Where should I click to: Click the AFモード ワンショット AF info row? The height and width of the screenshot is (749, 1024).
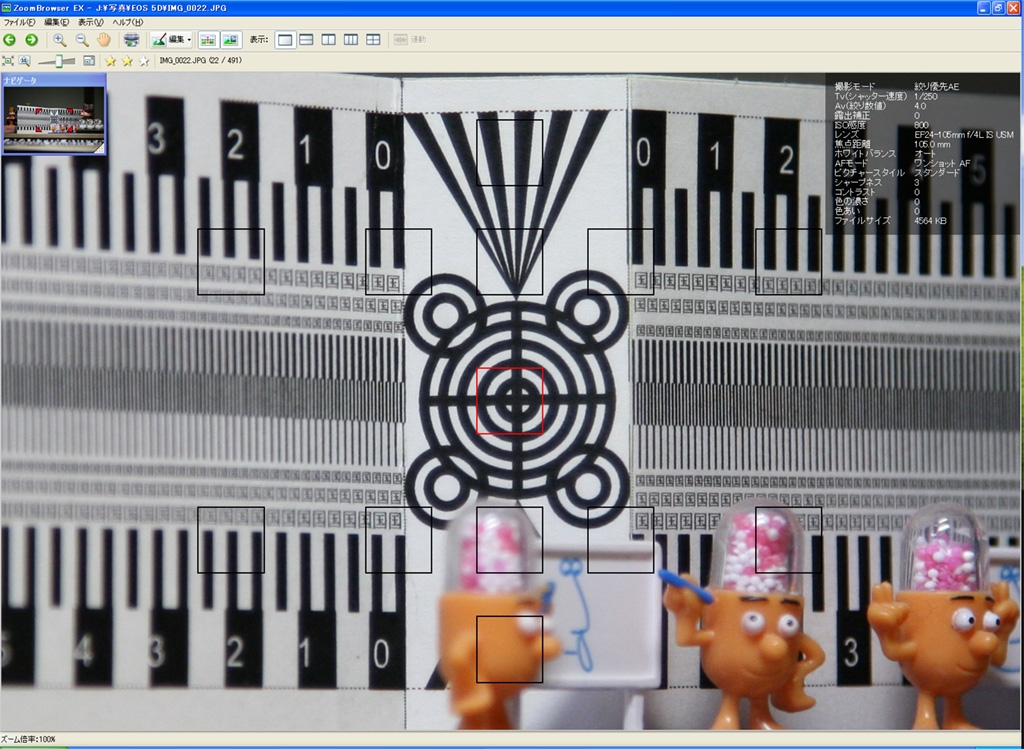(x=902, y=163)
